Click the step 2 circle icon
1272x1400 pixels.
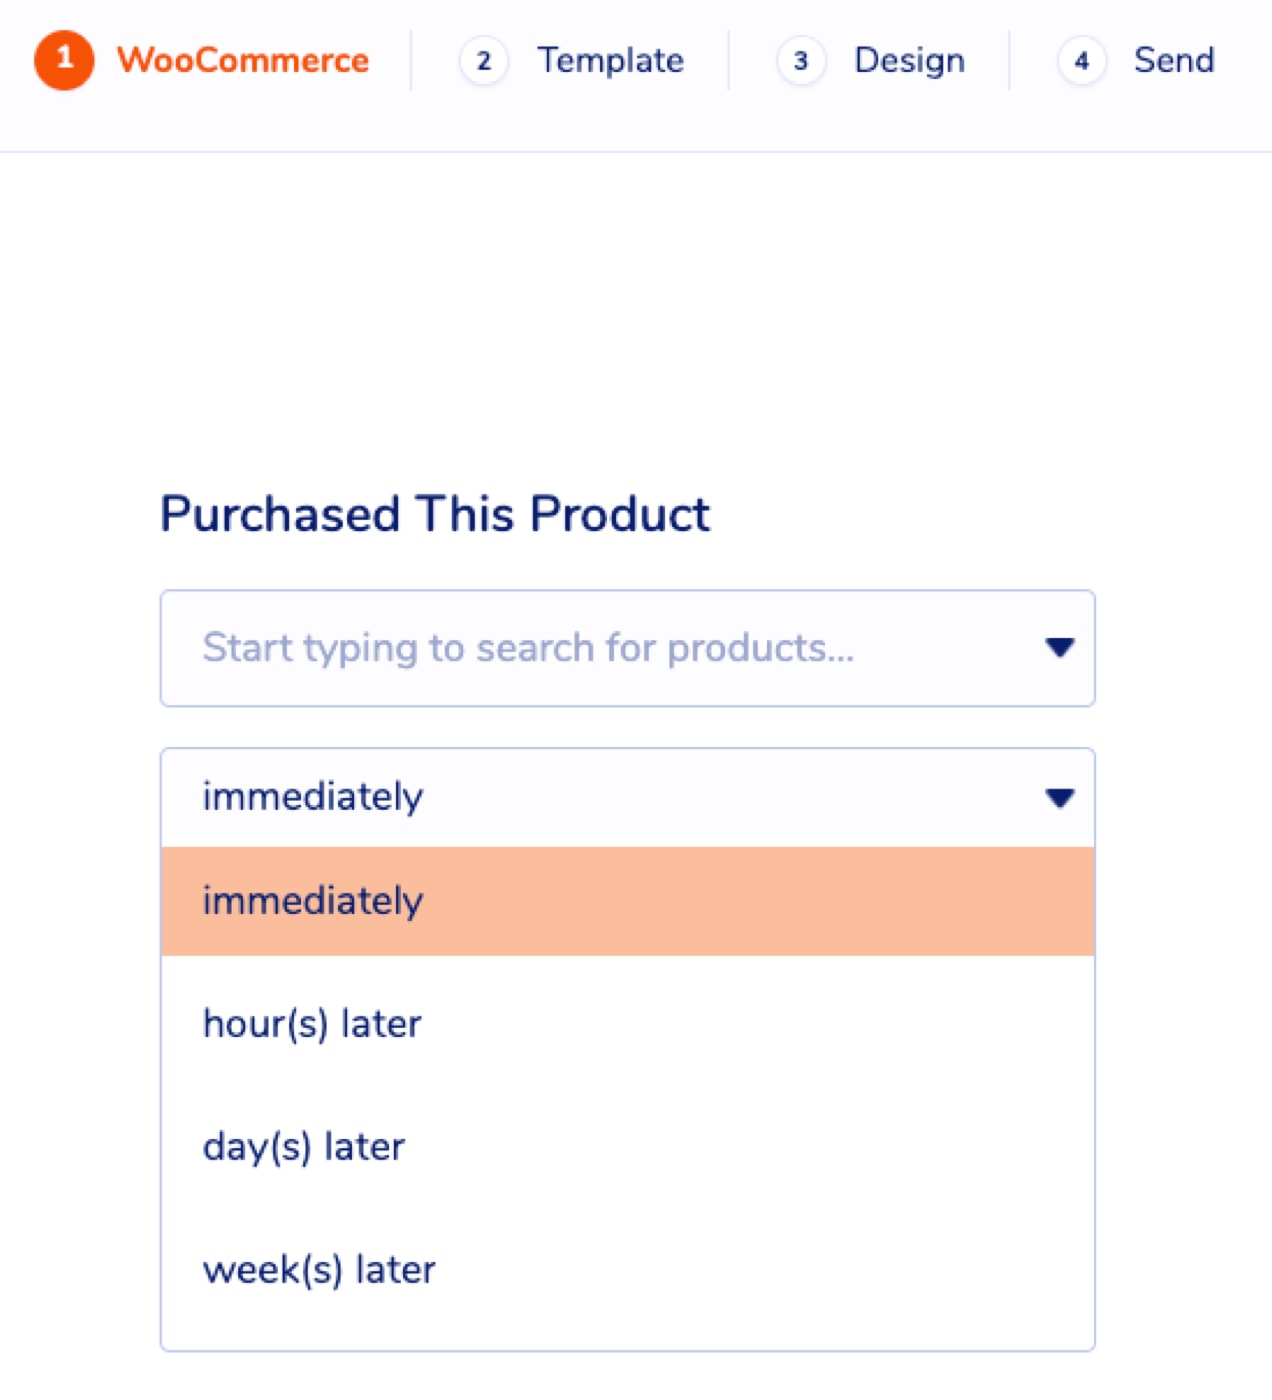(x=484, y=61)
